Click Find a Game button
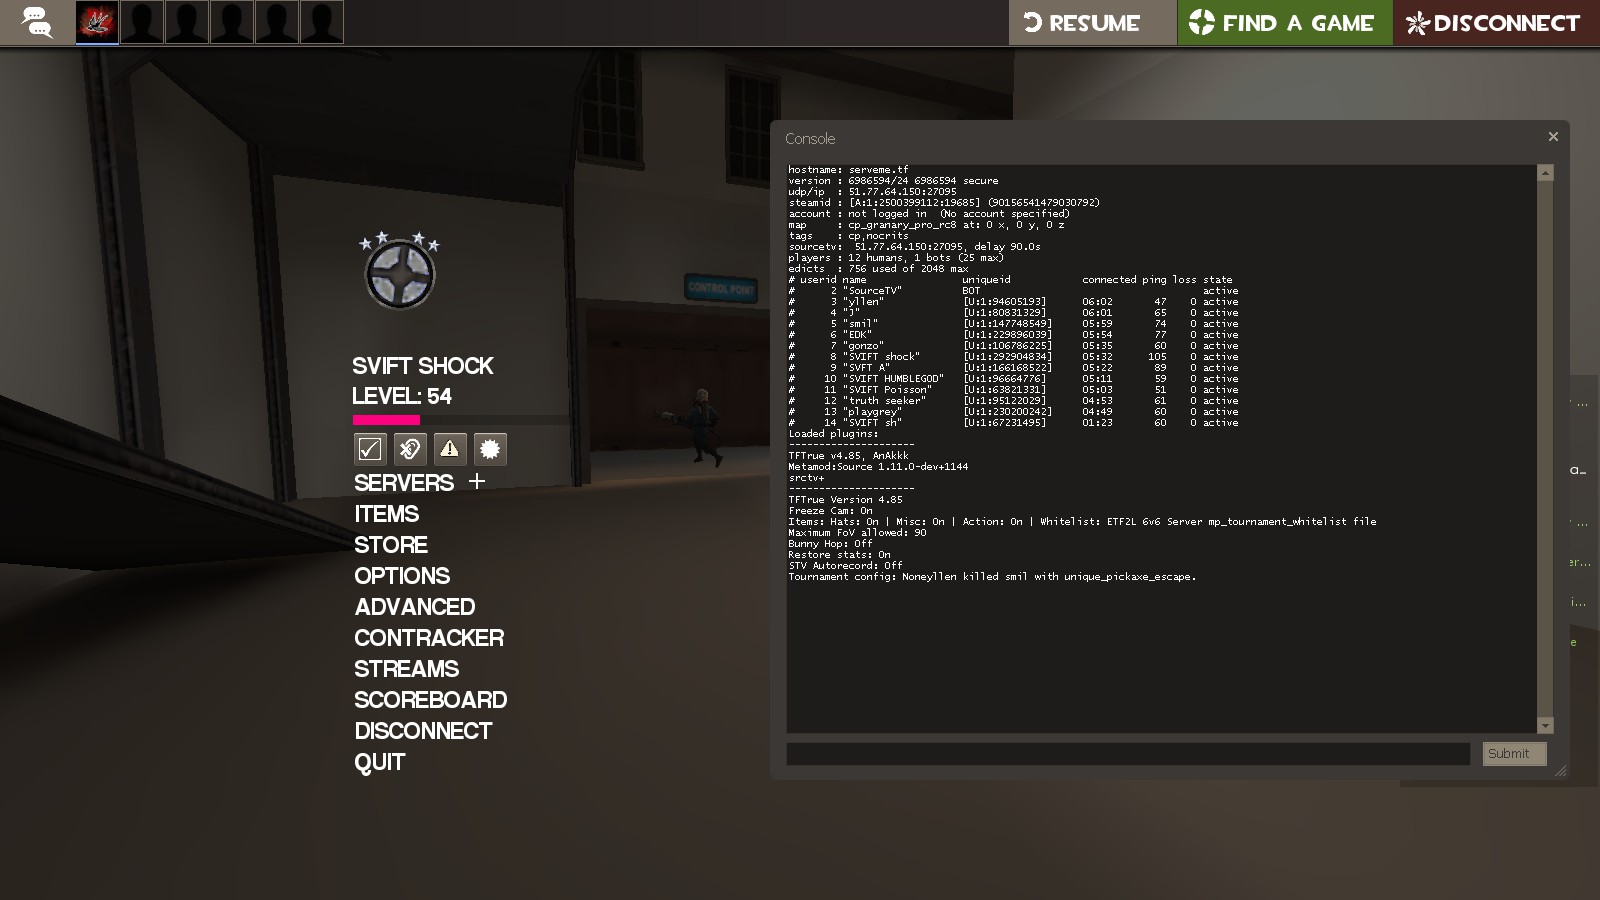Image resolution: width=1600 pixels, height=900 pixels. tap(1285, 22)
